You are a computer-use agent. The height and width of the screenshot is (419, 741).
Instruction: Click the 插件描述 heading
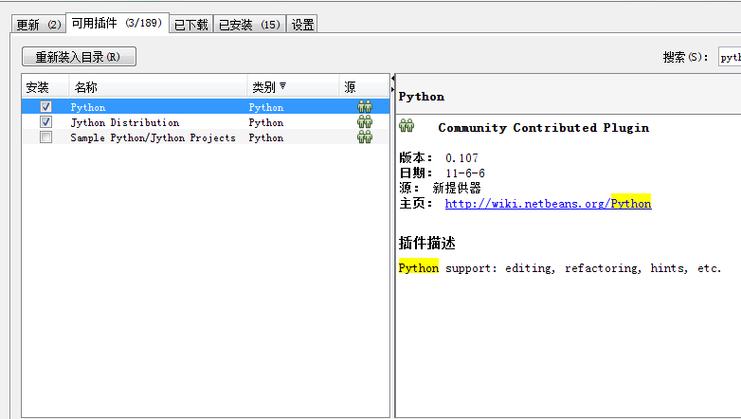(427, 243)
